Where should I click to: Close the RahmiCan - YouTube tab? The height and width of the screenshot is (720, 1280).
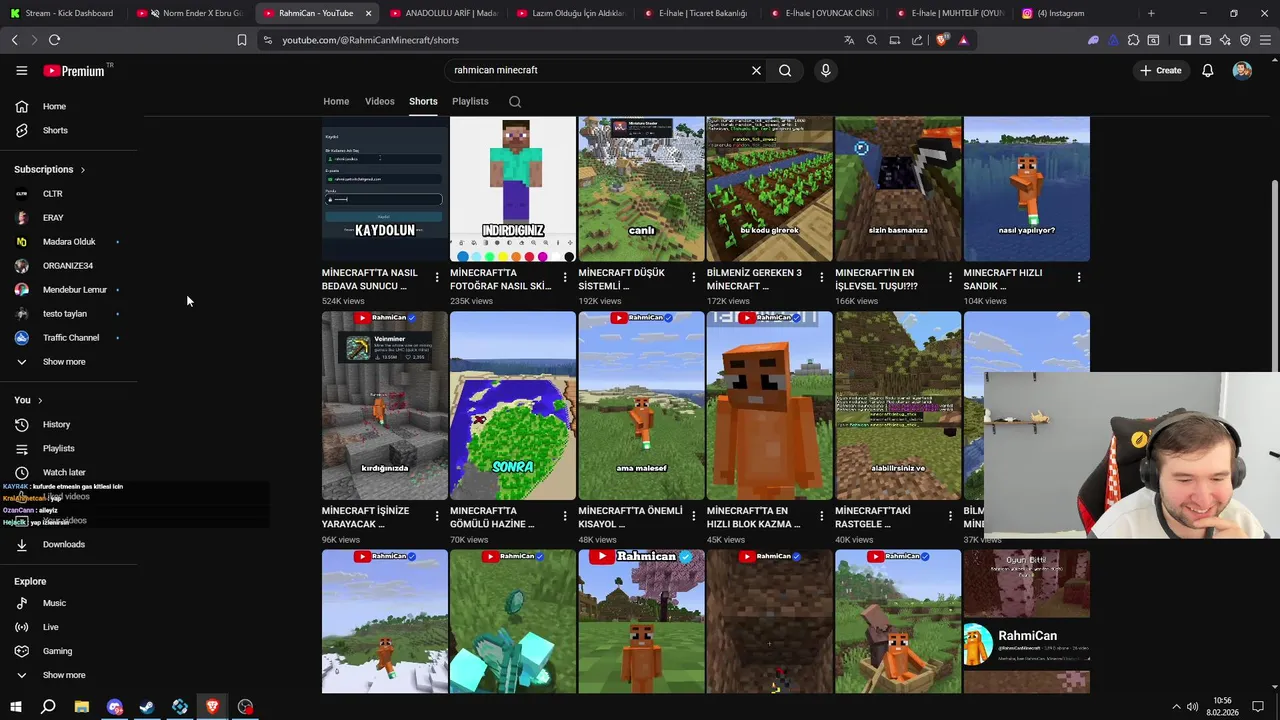(x=368, y=13)
